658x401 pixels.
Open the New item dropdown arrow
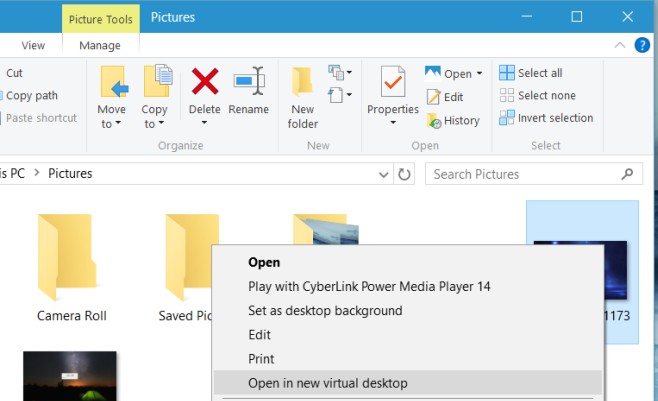349,72
